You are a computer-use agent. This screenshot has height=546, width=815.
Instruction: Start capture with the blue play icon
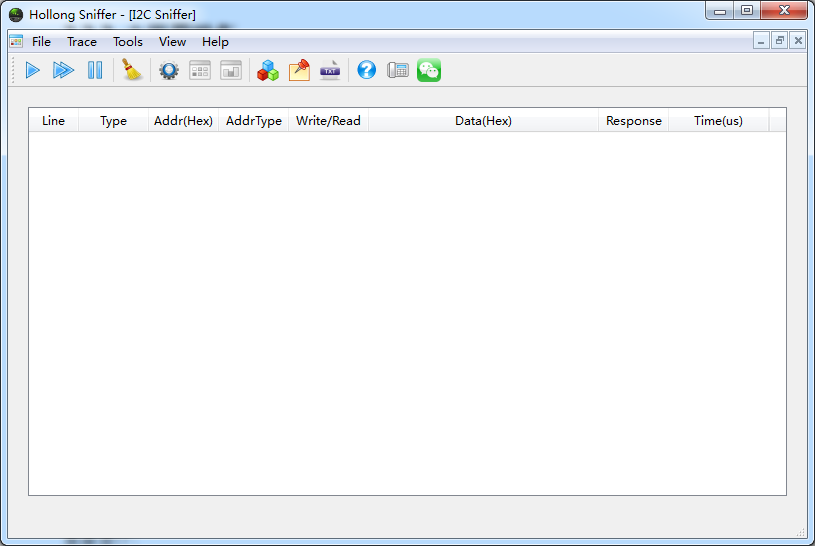32,70
